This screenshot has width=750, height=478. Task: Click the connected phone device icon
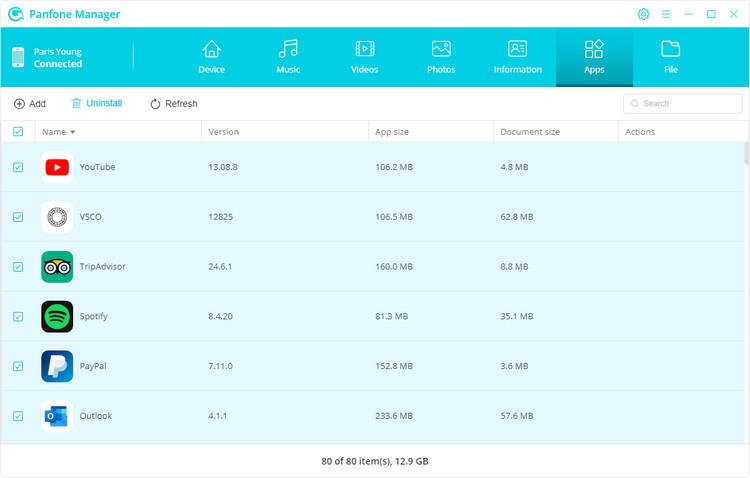(x=18, y=57)
